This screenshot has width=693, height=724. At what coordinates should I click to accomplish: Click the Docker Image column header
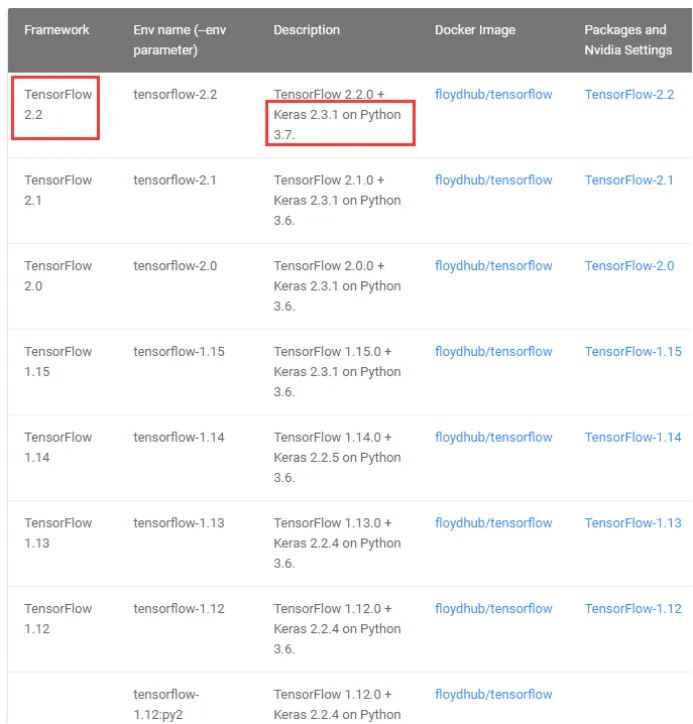tap(475, 30)
